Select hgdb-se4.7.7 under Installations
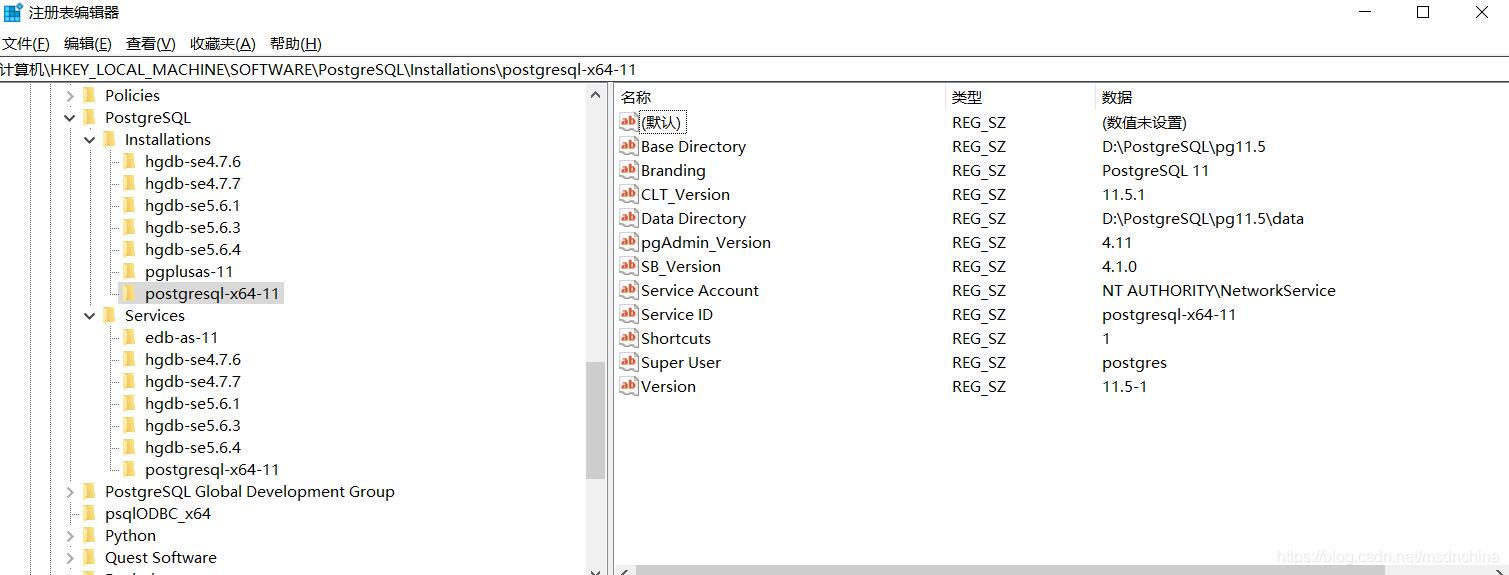Screen dimensions: 1509x575 click(x=193, y=183)
